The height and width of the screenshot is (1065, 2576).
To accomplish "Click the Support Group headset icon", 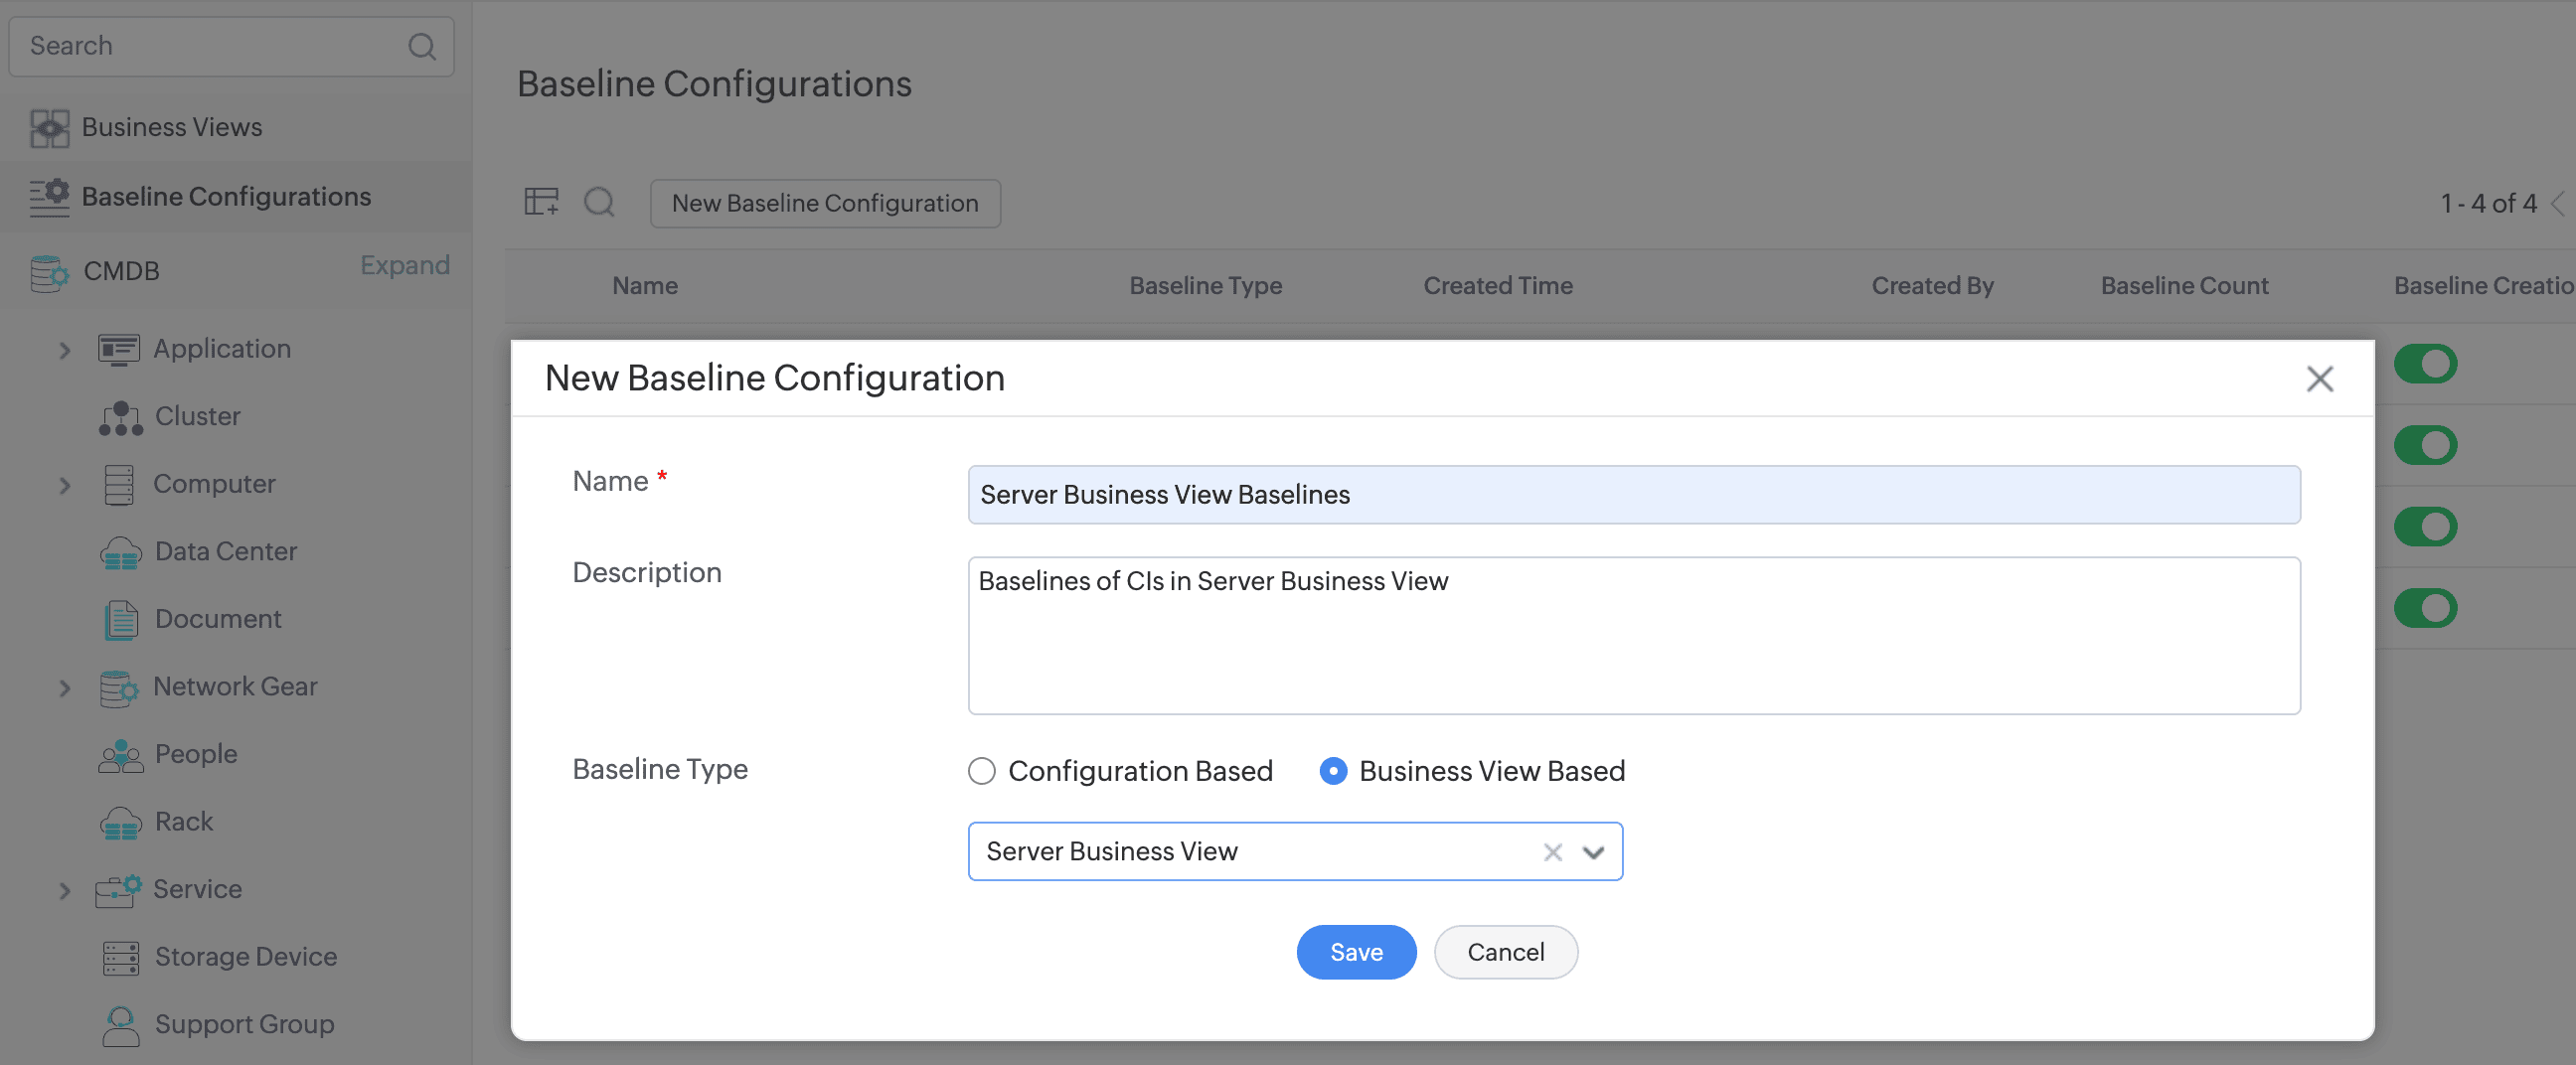I will tap(120, 1025).
